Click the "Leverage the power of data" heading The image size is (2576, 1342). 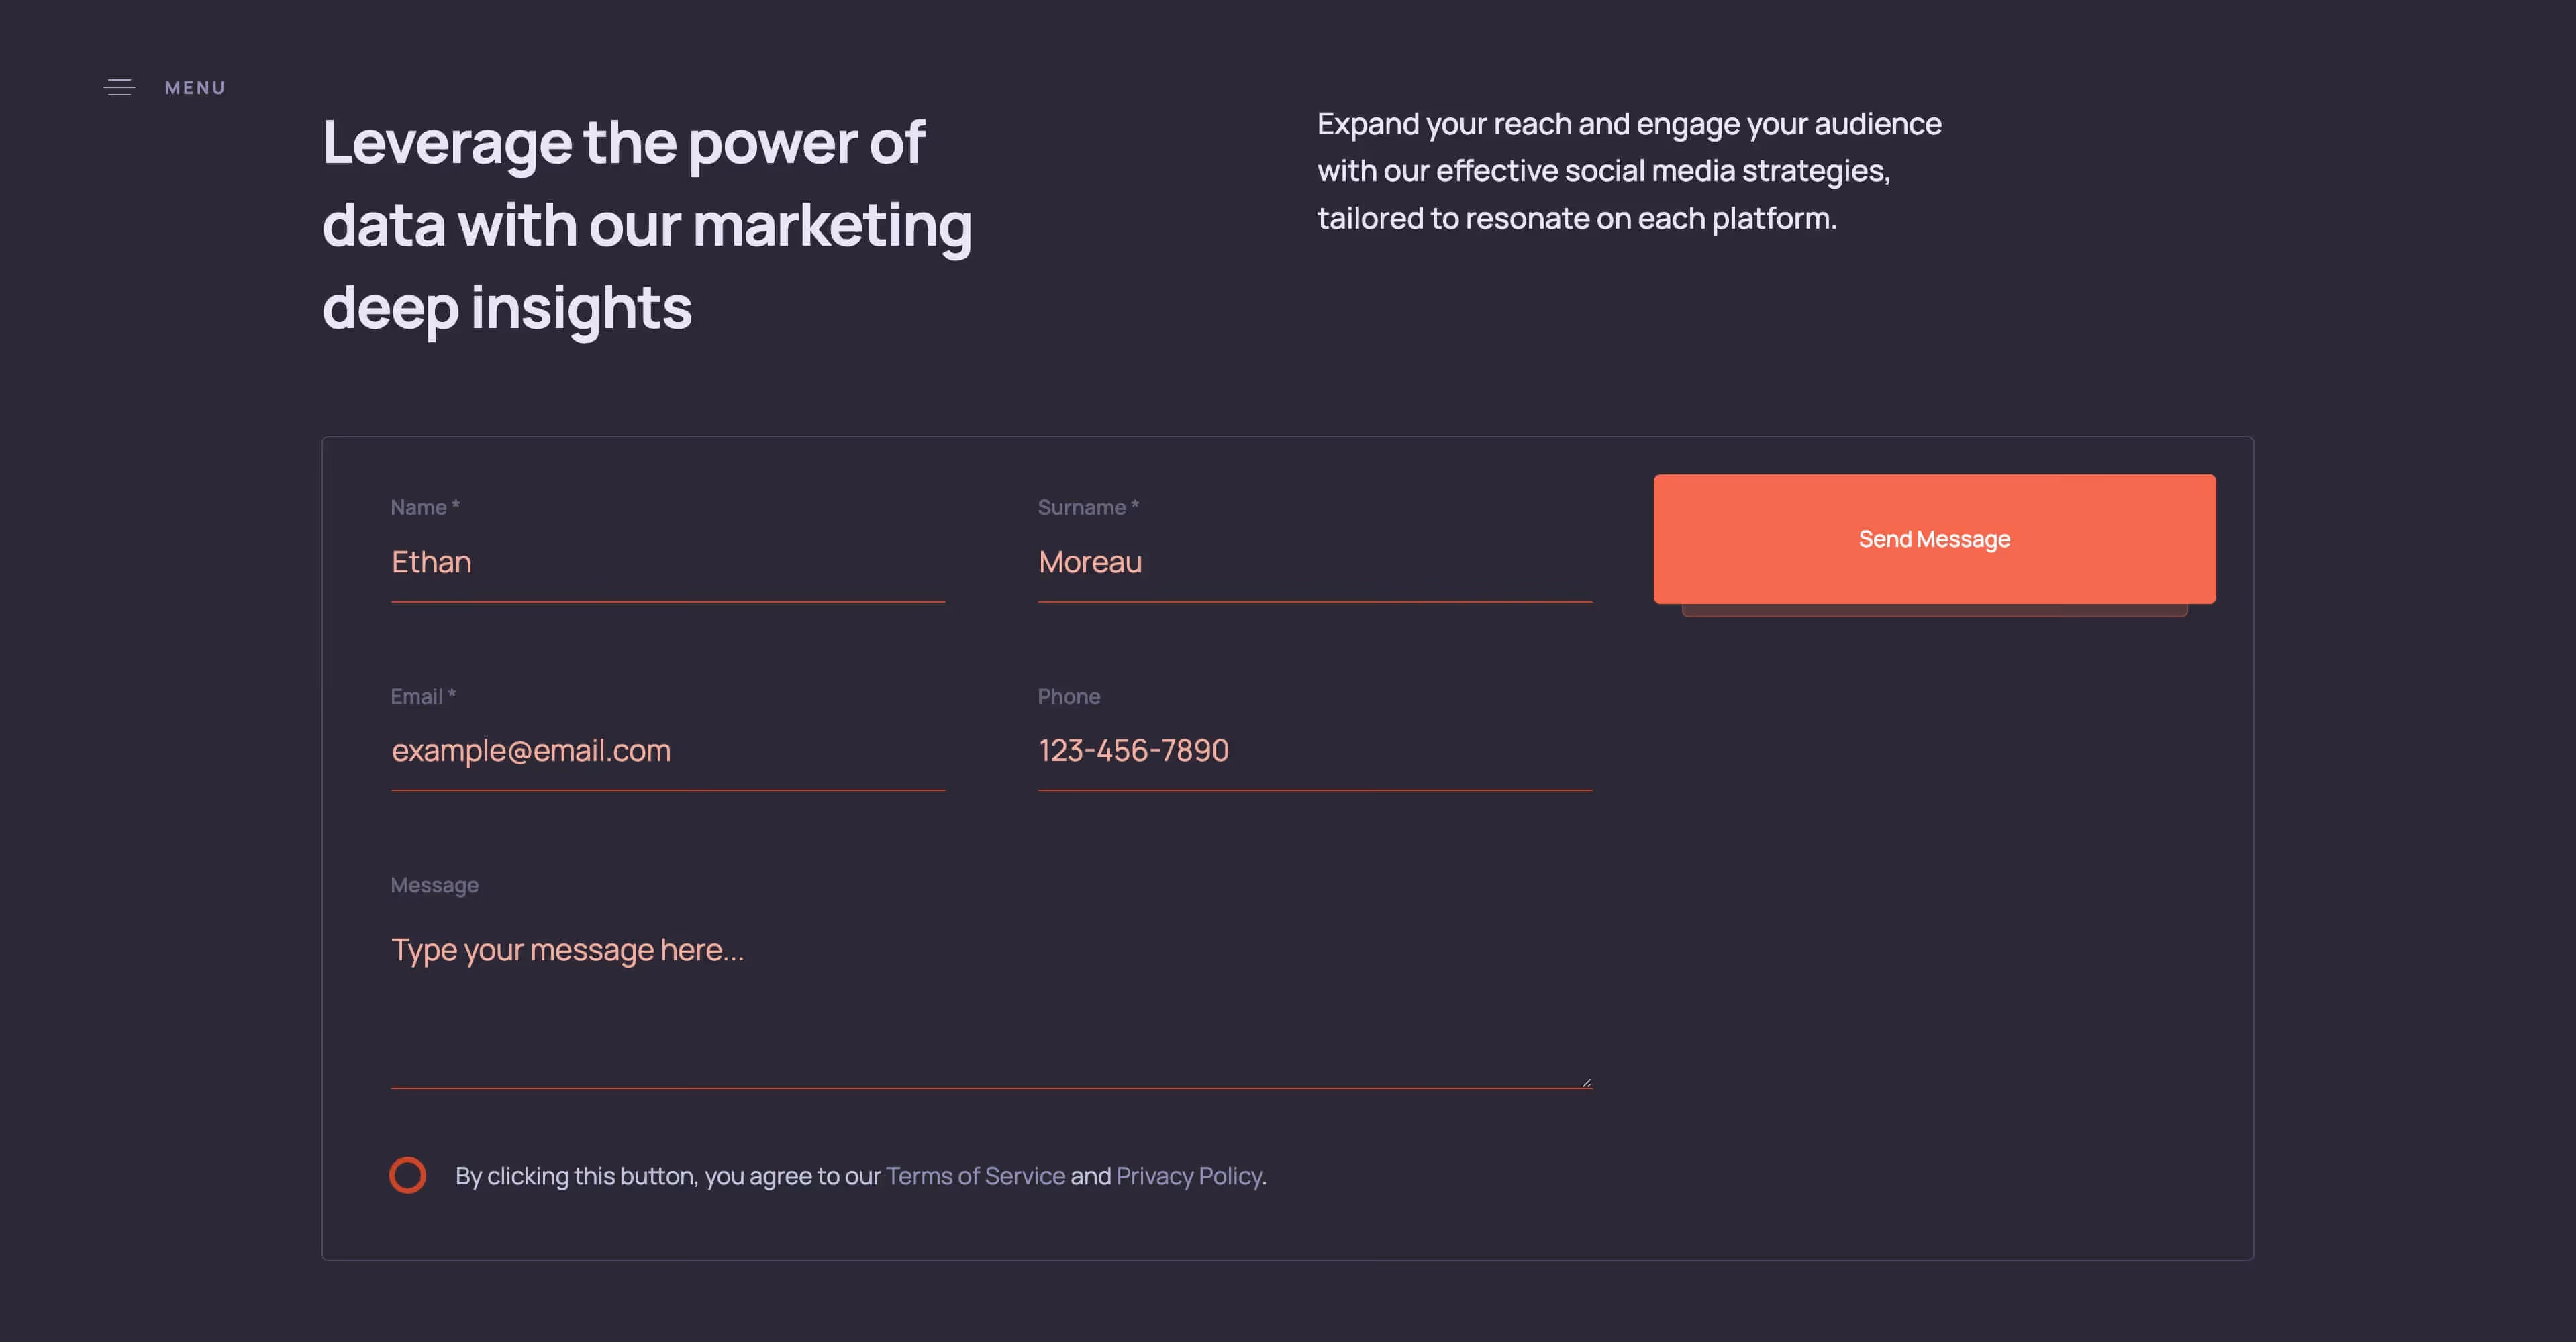click(646, 224)
